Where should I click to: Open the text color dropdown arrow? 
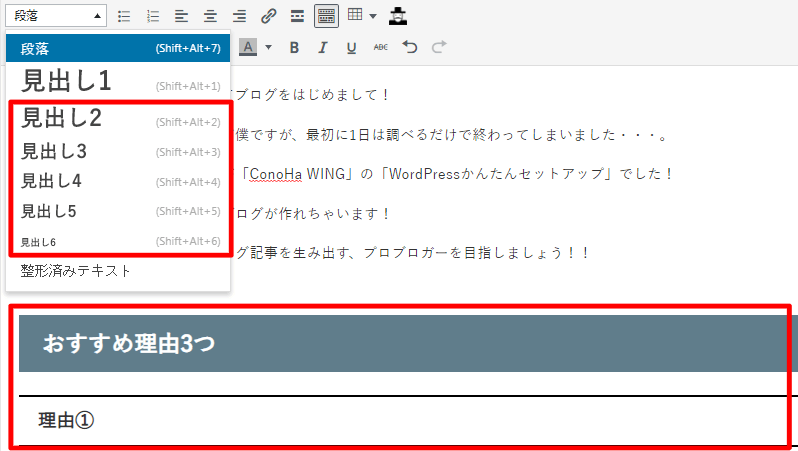(x=268, y=47)
